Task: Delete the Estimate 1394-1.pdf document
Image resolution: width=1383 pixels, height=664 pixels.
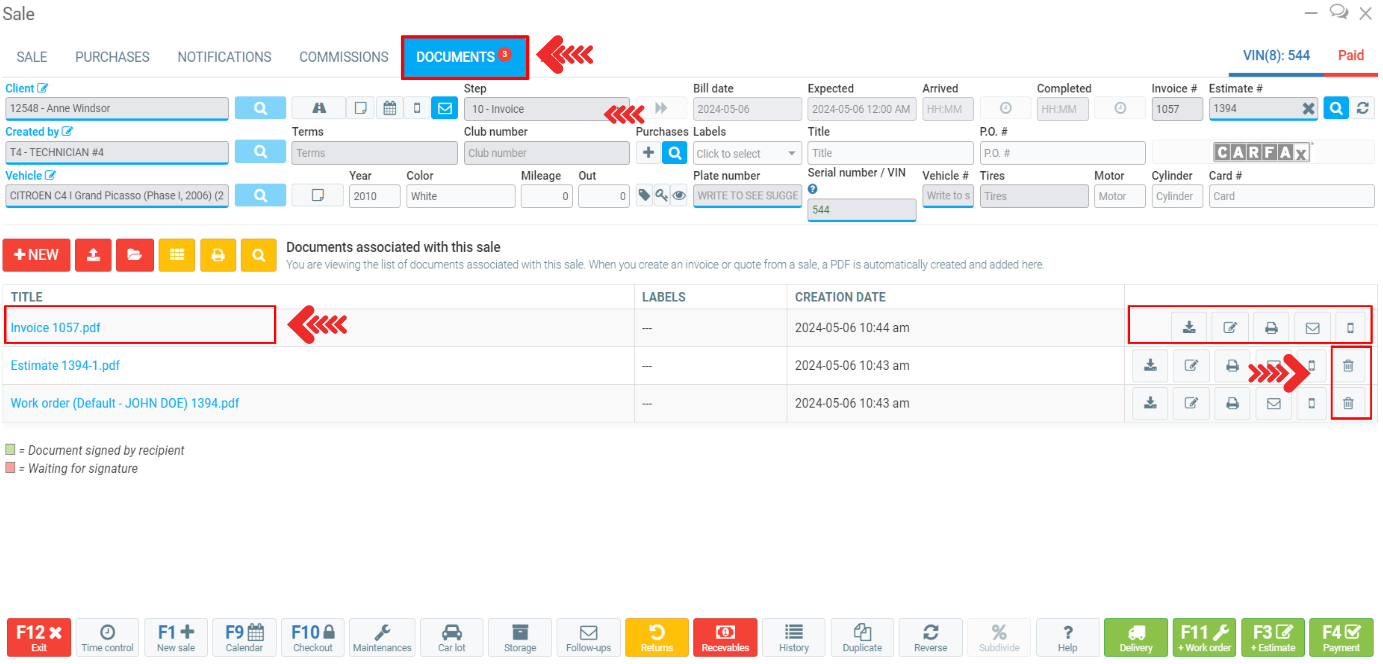Action: (x=1348, y=366)
